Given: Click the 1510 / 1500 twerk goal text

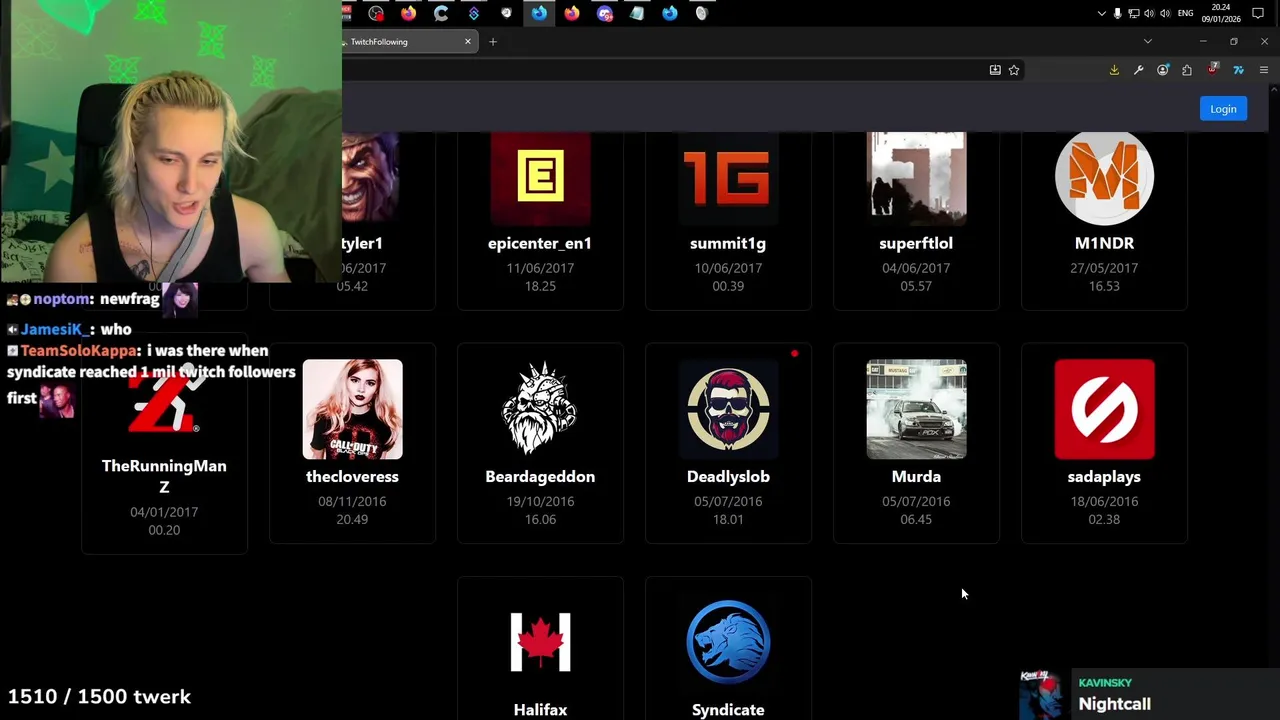Looking at the screenshot, I should pyautogui.click(x=99, y=696).
